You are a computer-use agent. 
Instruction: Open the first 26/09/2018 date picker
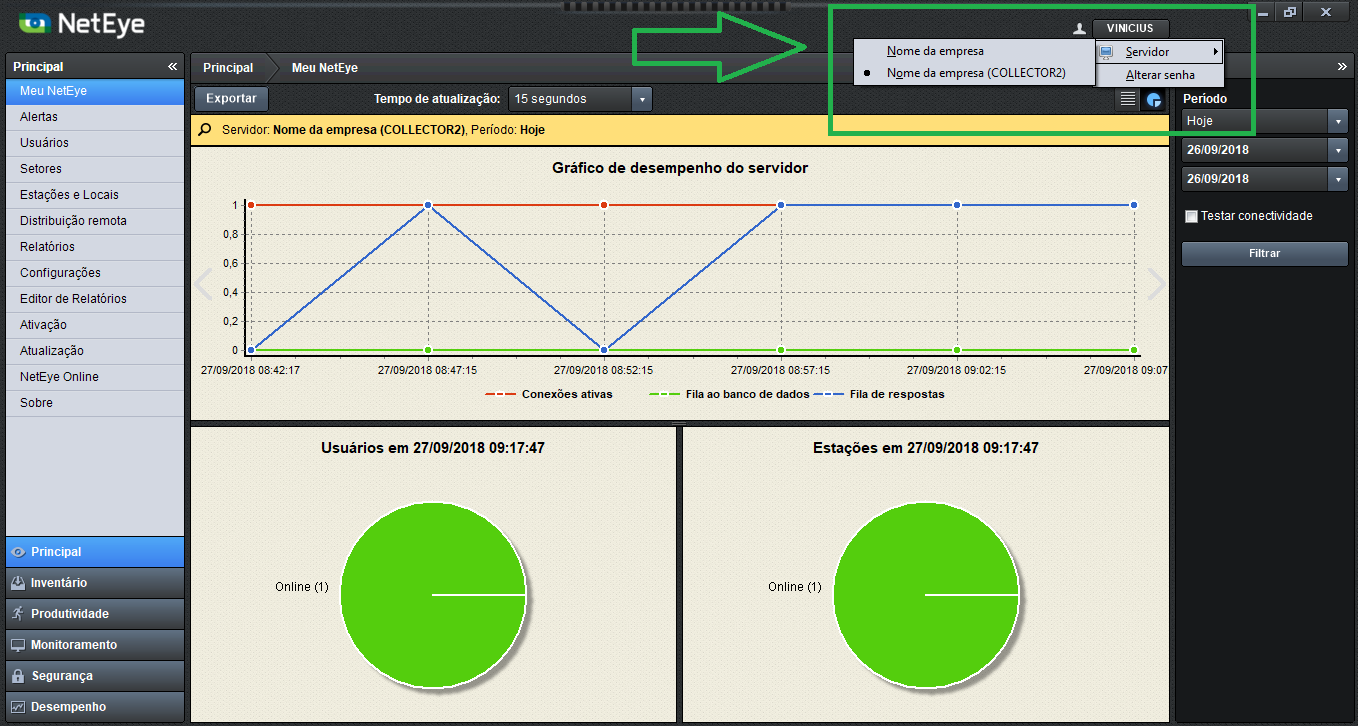(x=1265, y=150)
